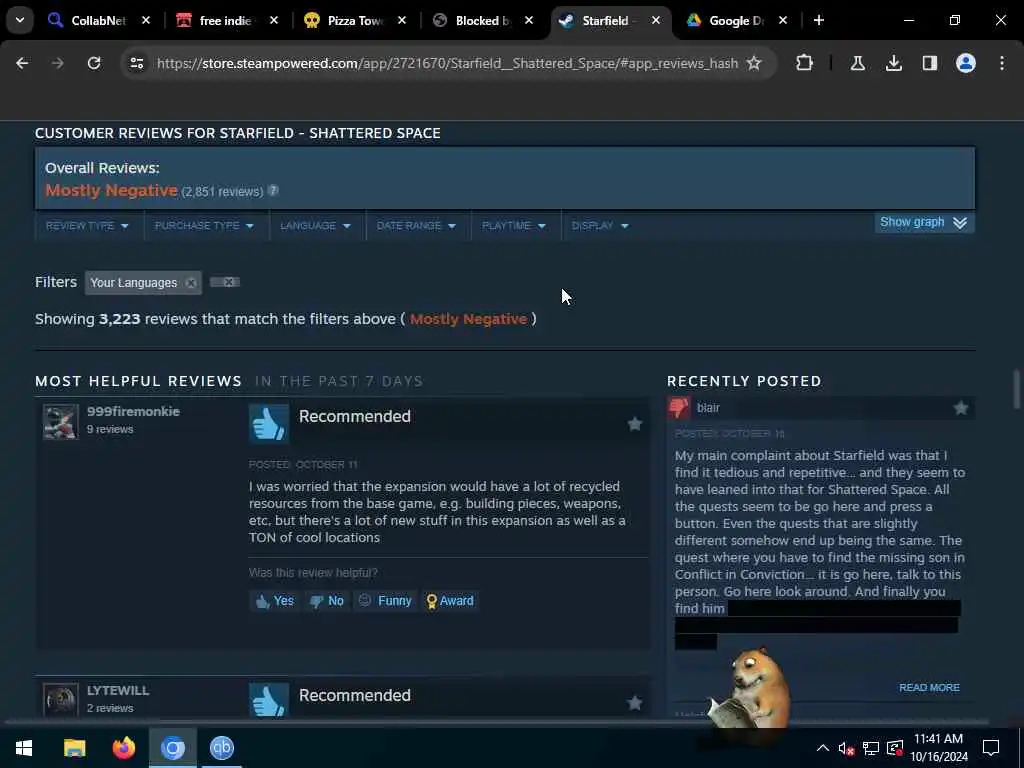Click the page vertical scrollbar thumb
The height and width of the screenshot is (768, 1024).
pos(1016,389)
